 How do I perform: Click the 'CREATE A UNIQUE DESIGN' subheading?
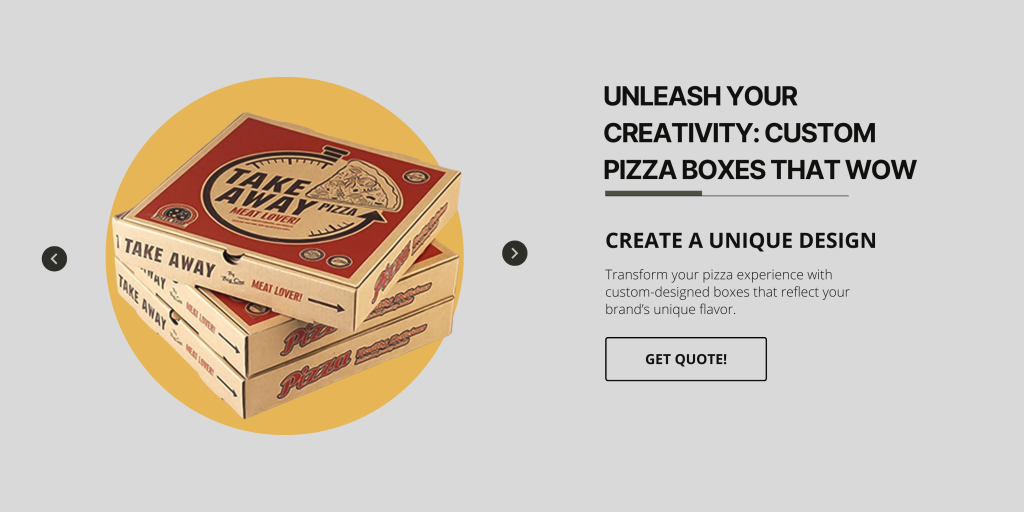[741, 240]
